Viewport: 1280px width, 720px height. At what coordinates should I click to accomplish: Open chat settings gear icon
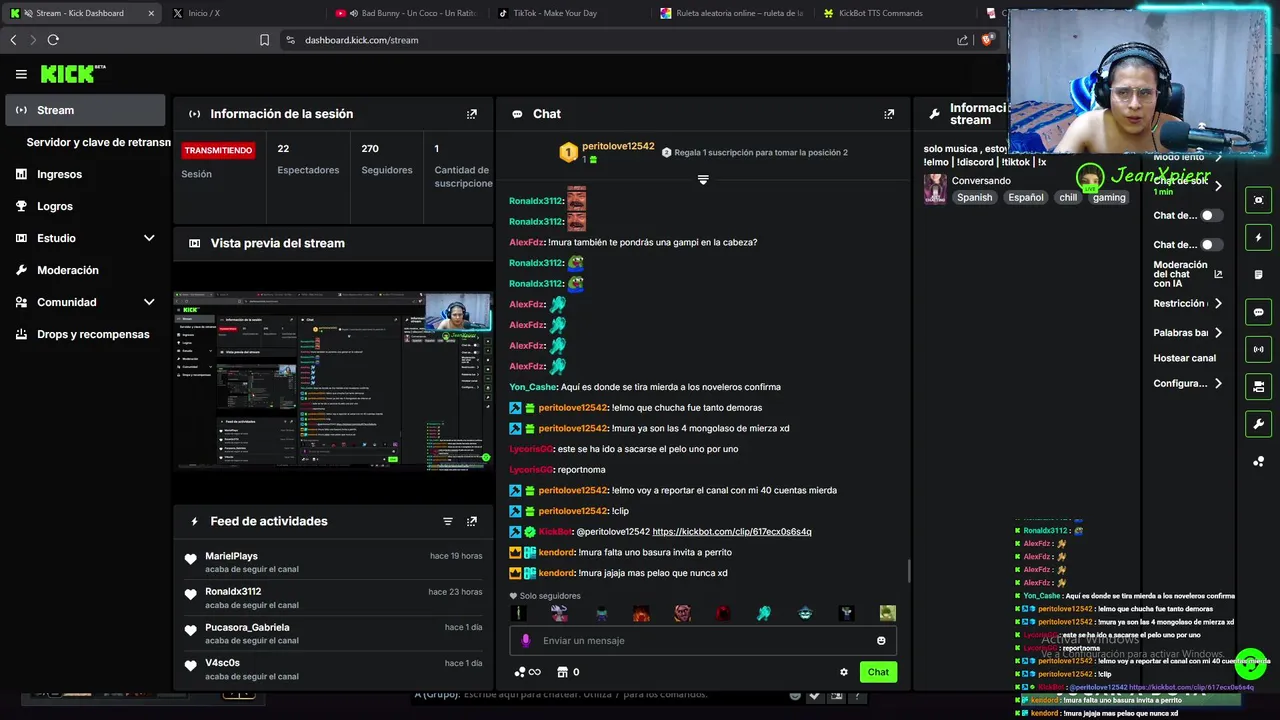pos(844,672)
